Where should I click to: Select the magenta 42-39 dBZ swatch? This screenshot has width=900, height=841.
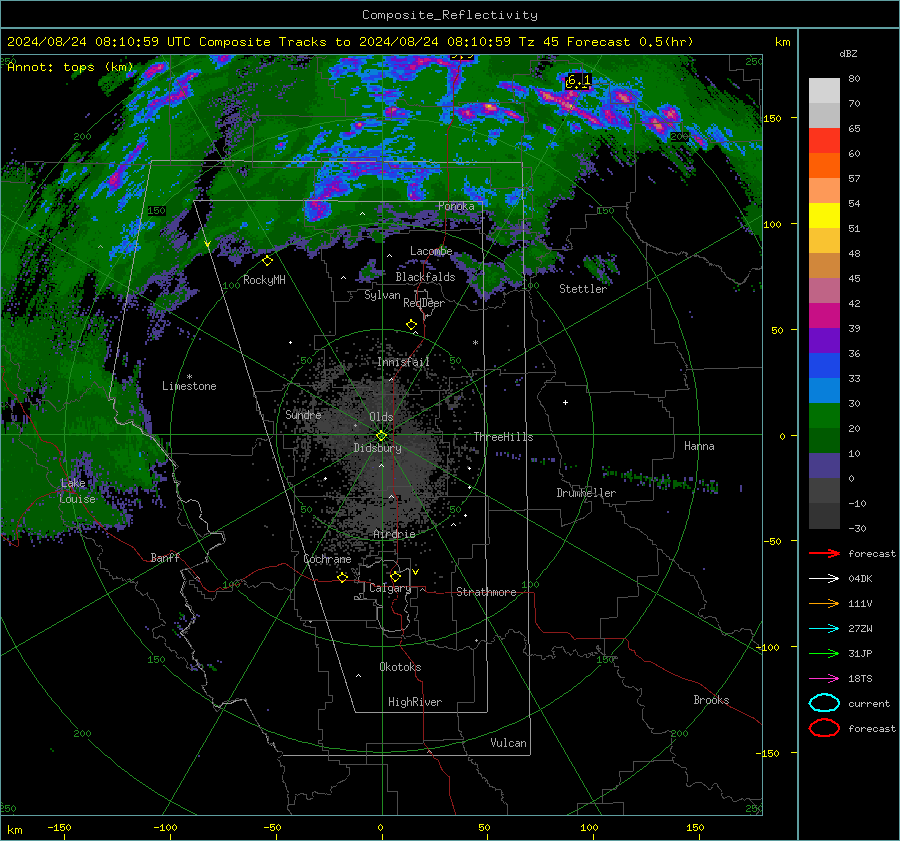coord(824,316)
